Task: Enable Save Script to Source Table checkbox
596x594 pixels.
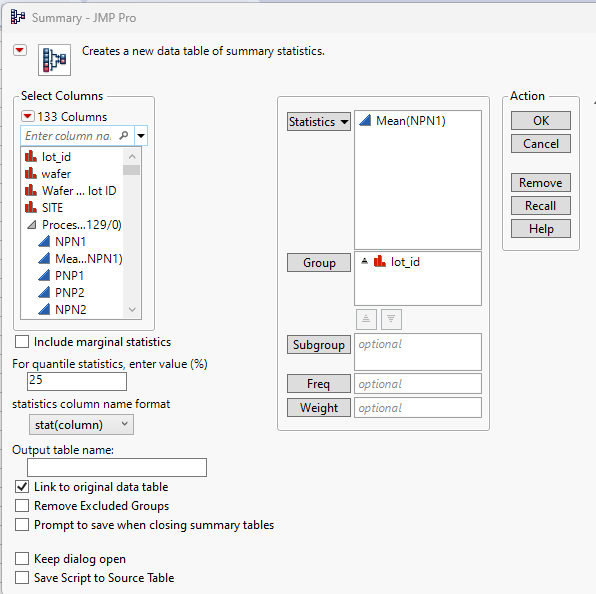Action: tap(22, 578)
